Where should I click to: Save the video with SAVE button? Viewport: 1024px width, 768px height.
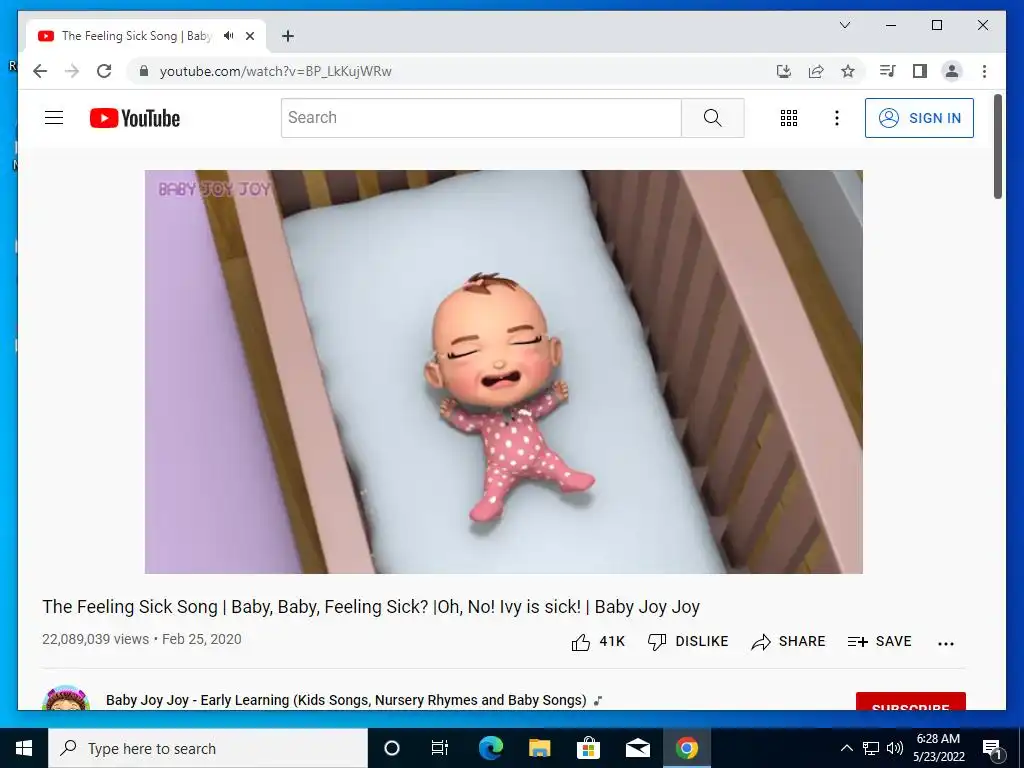tap(879, 642)
